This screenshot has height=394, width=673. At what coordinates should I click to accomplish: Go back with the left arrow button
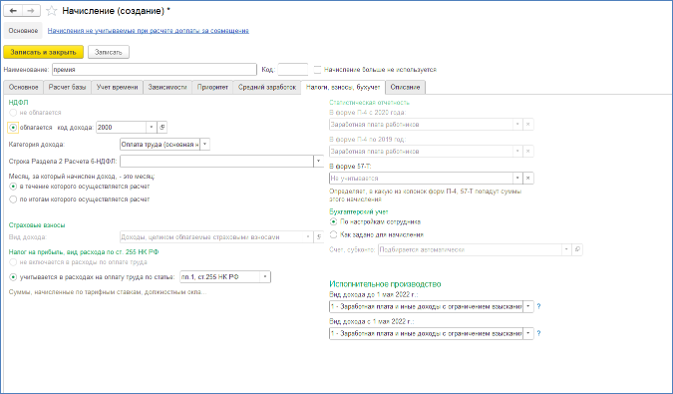[13, 11]
